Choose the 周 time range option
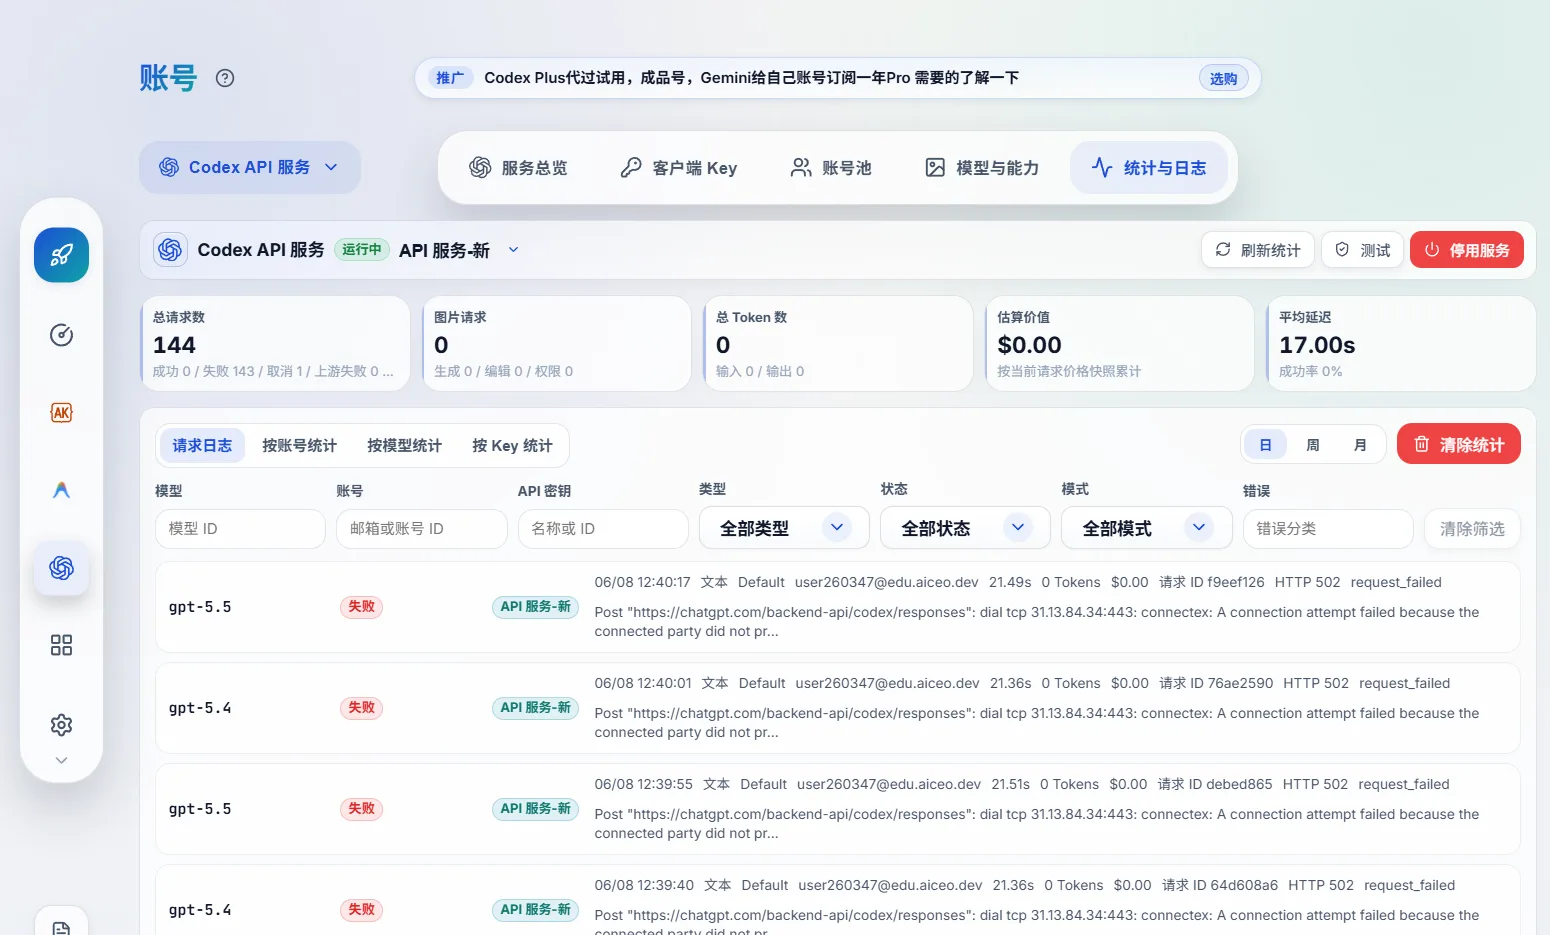Image resolution: width=1550 pixels, height=935 pixels. (x=1313, y=445)
